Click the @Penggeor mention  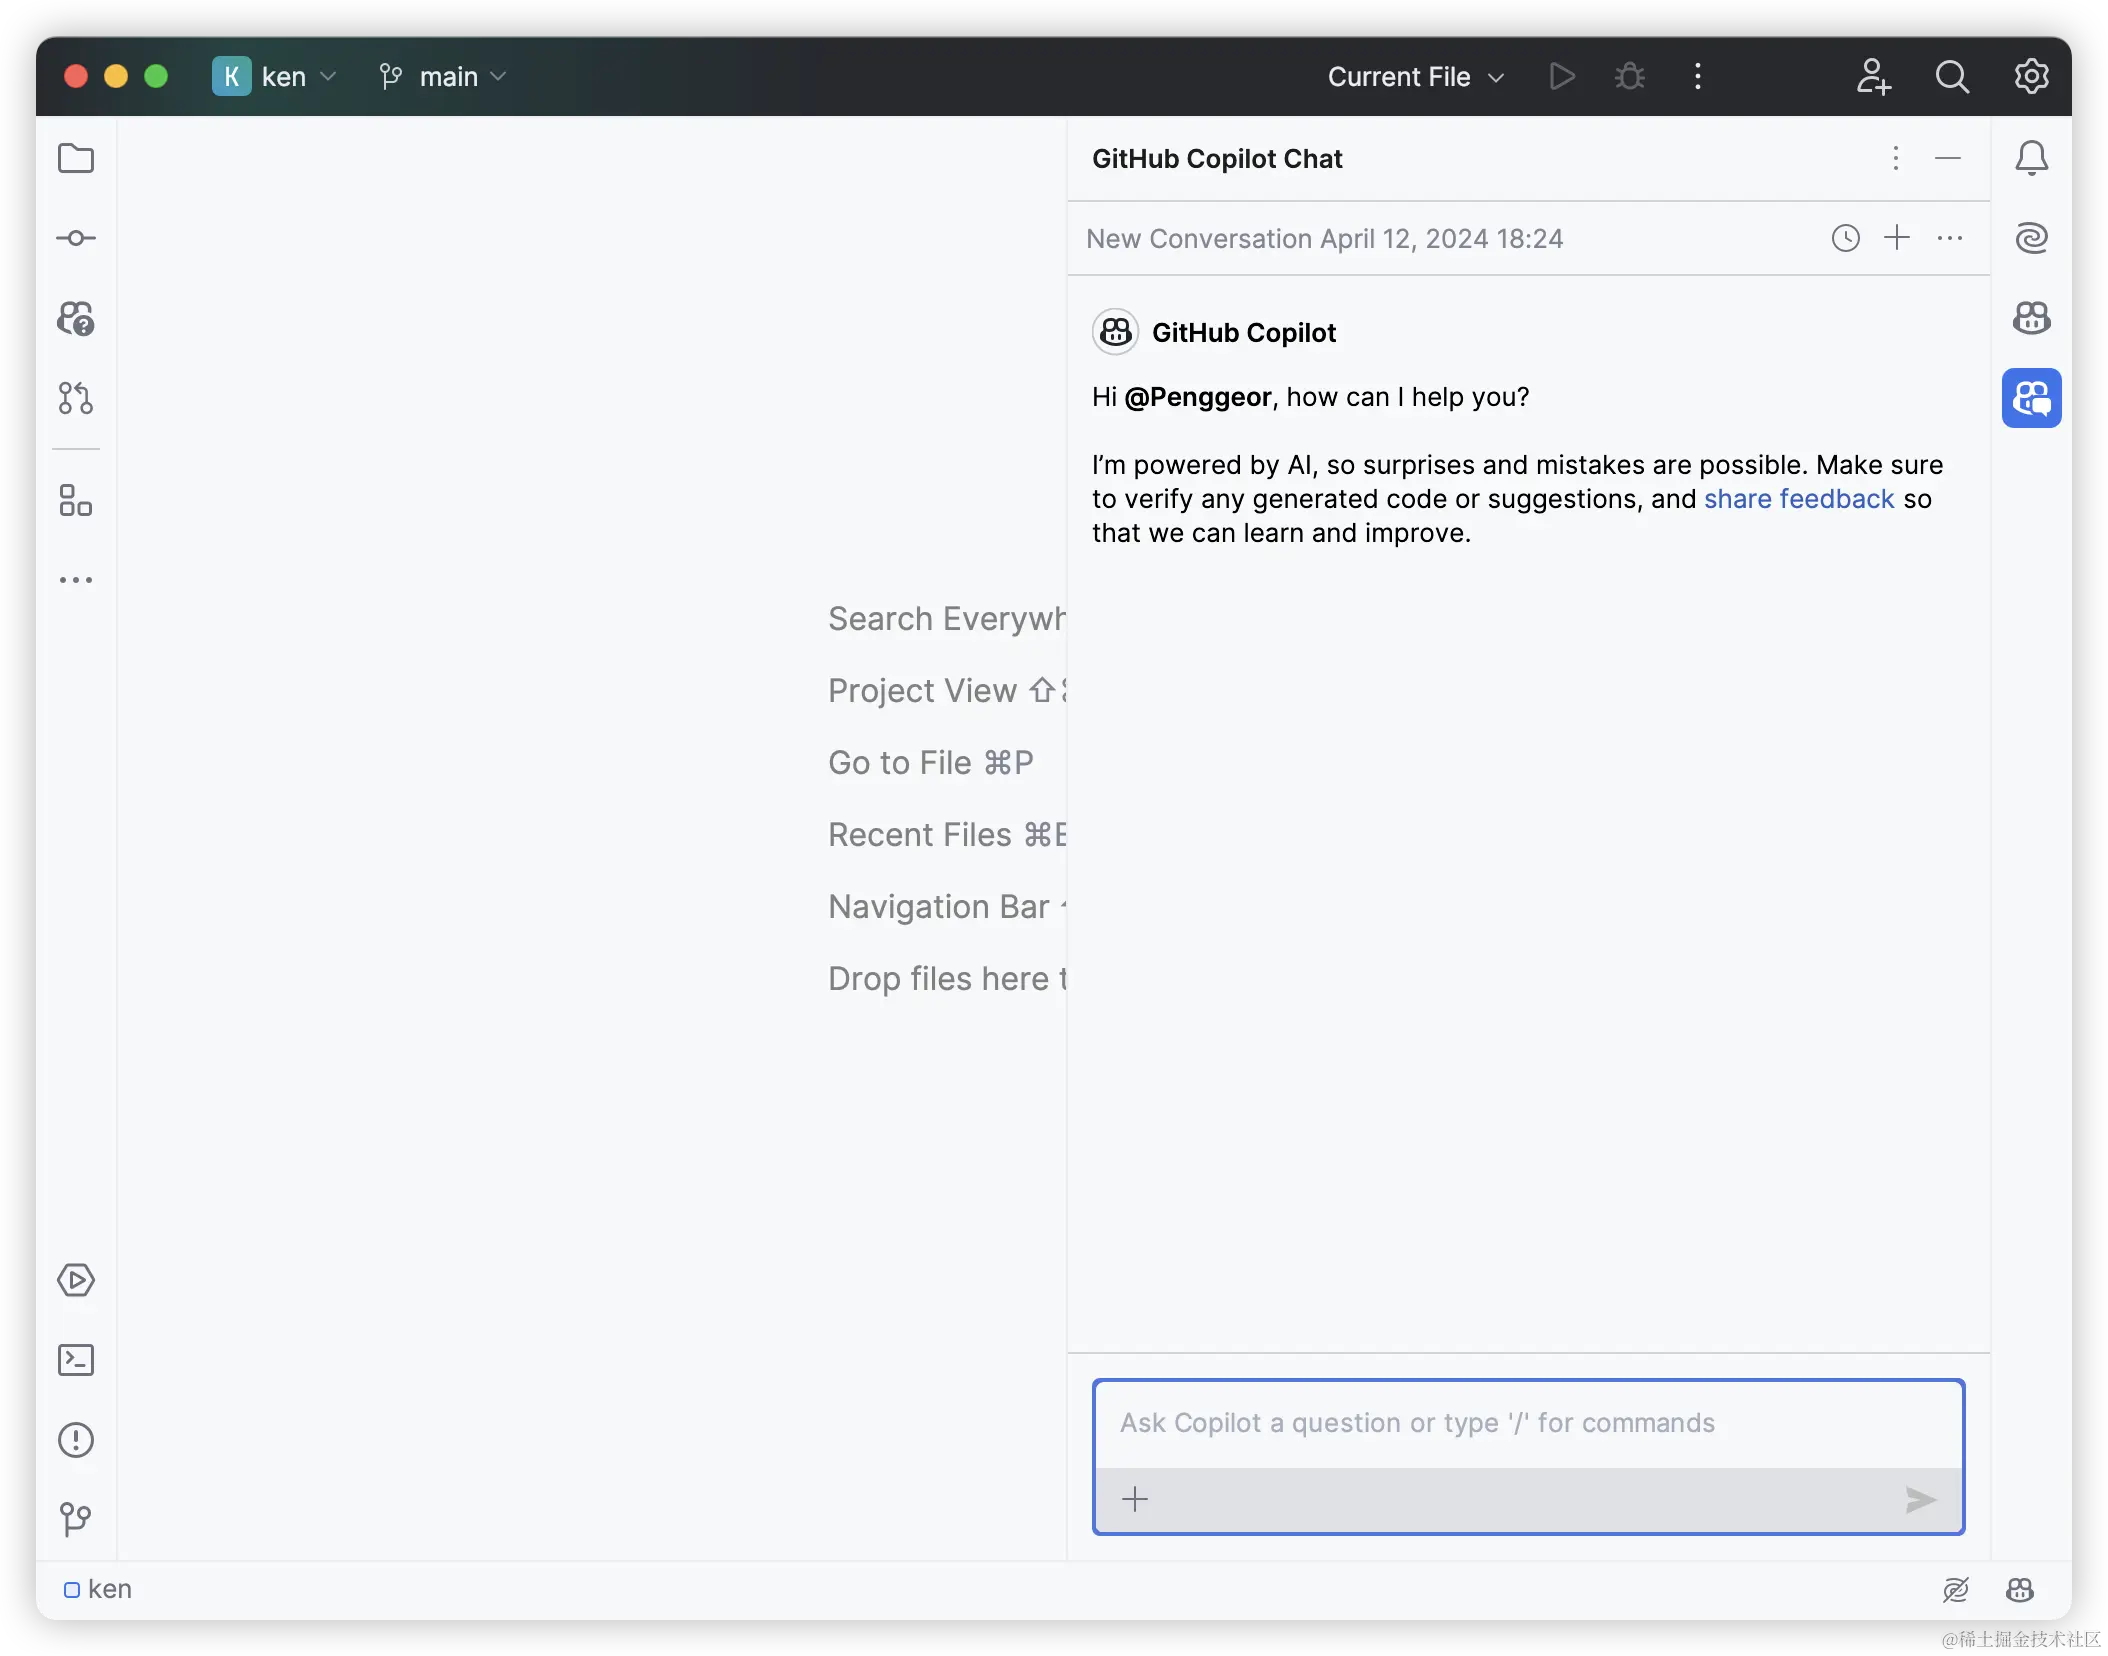click(1197, 397)
